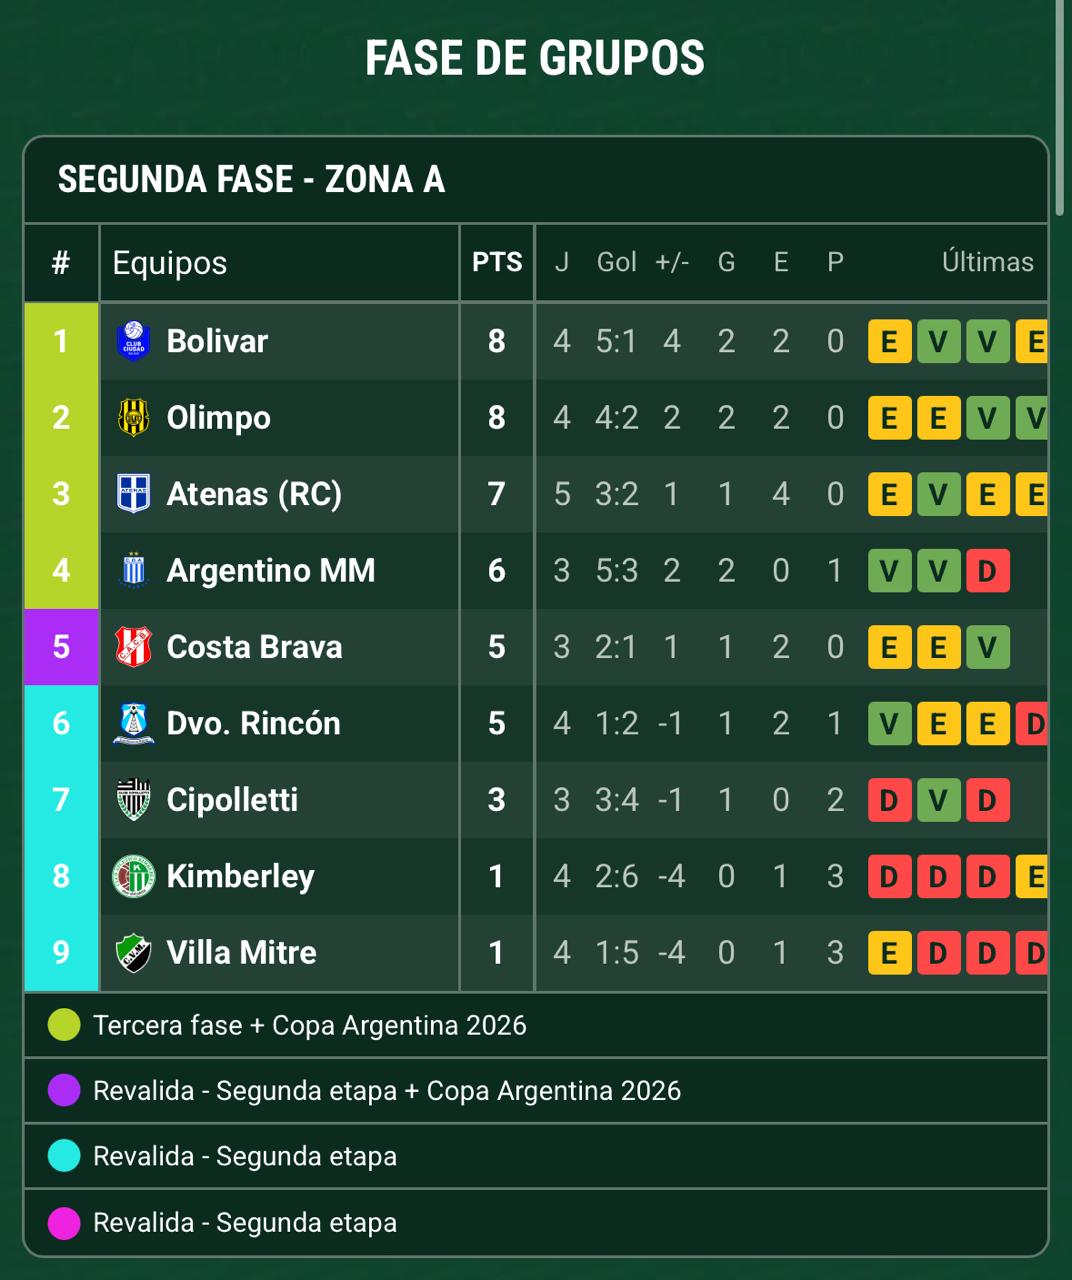Tap Dvo. Rincón team logo
The height and width of the screenshot is (1280, 1072).
coord(133,723)
